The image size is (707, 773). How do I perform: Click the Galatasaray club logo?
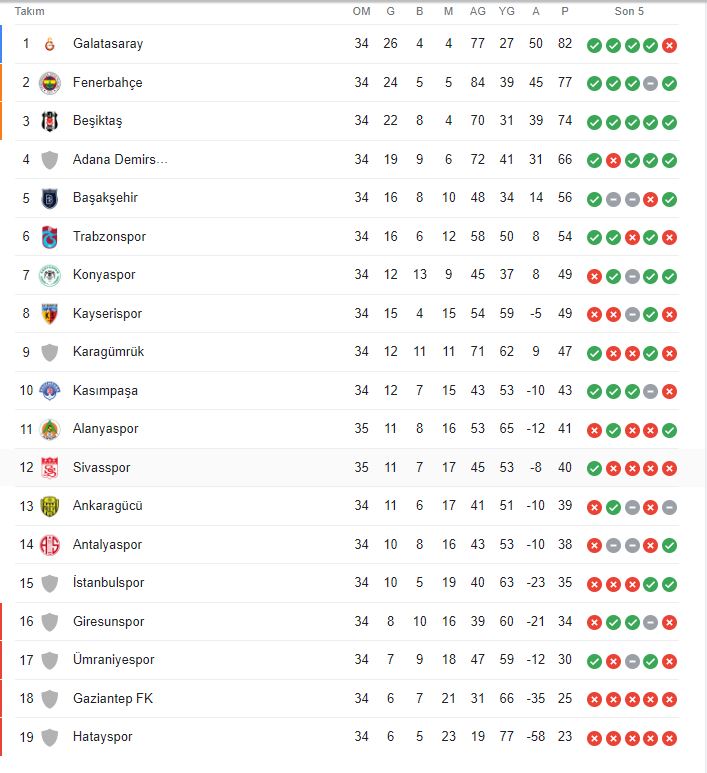pos(50,44)
